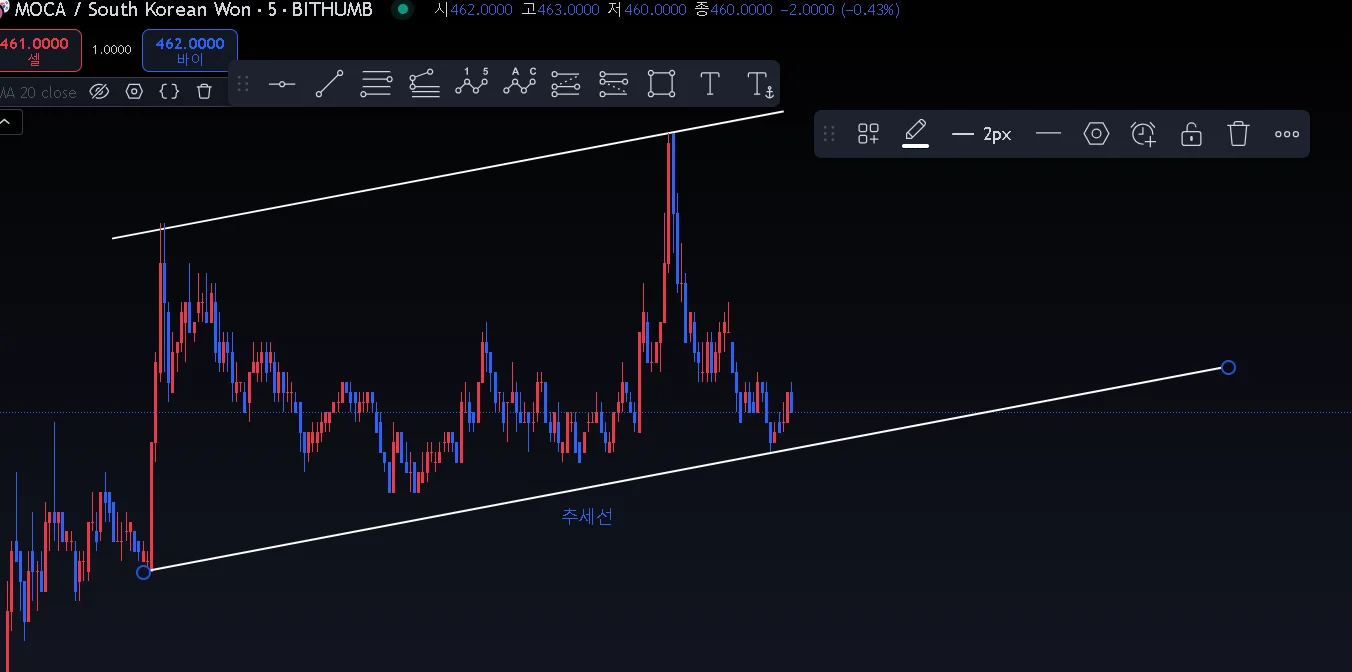1352x672 pixels.
Task: Edit the 1.0000 order quantity
Action: (x=112, y=50)
